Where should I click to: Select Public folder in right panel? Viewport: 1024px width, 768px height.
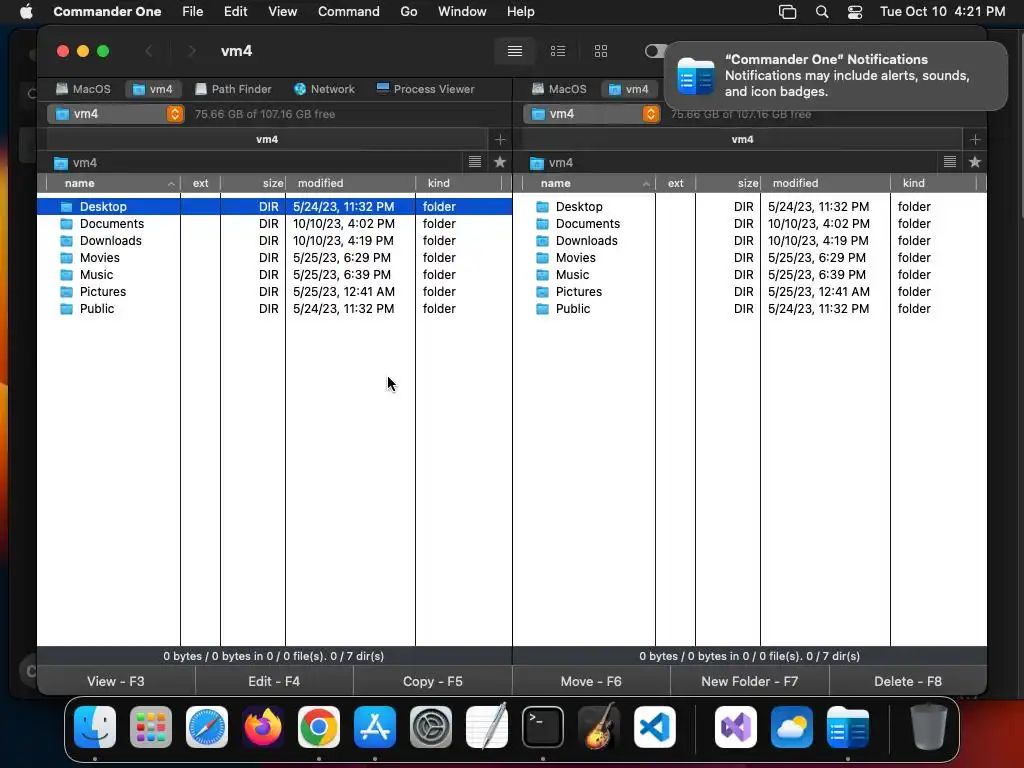[750, 308]
